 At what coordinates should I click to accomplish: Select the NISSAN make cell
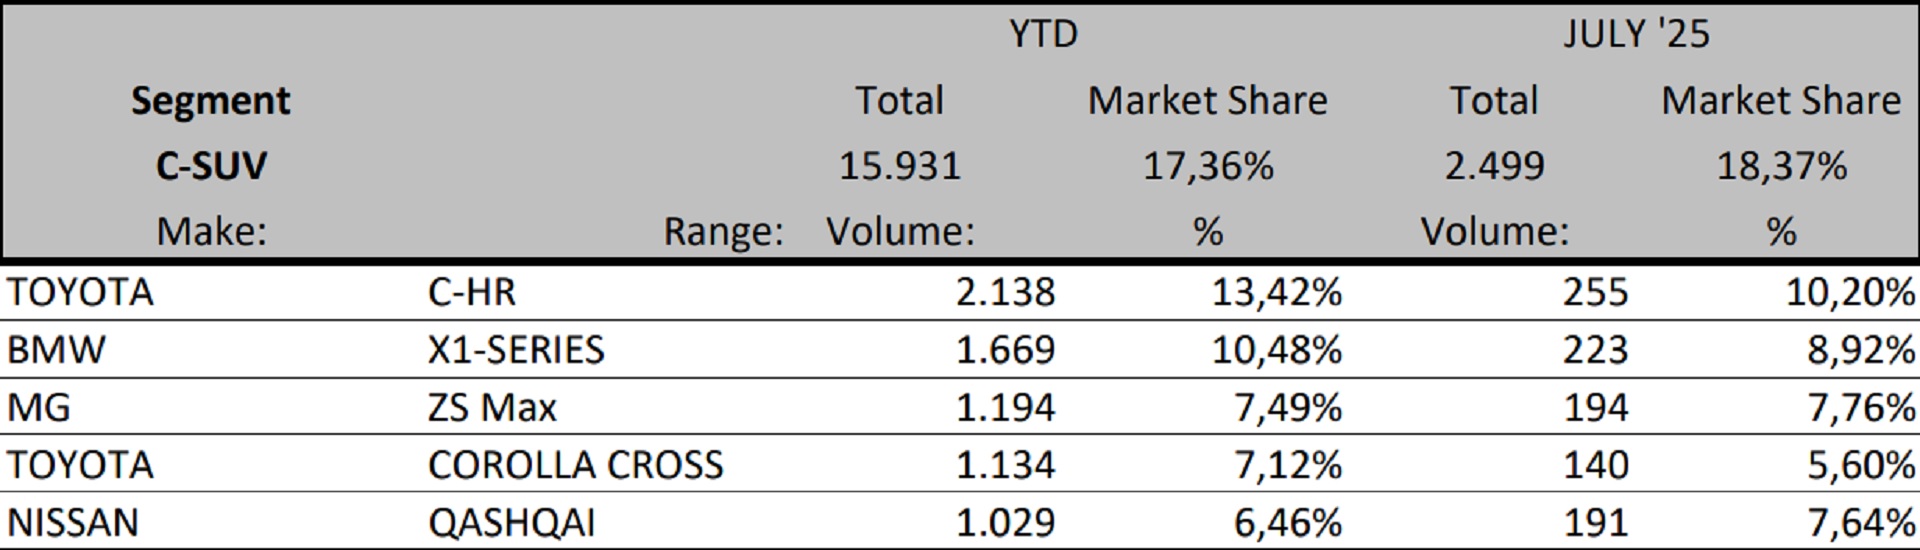coord(73,523)
